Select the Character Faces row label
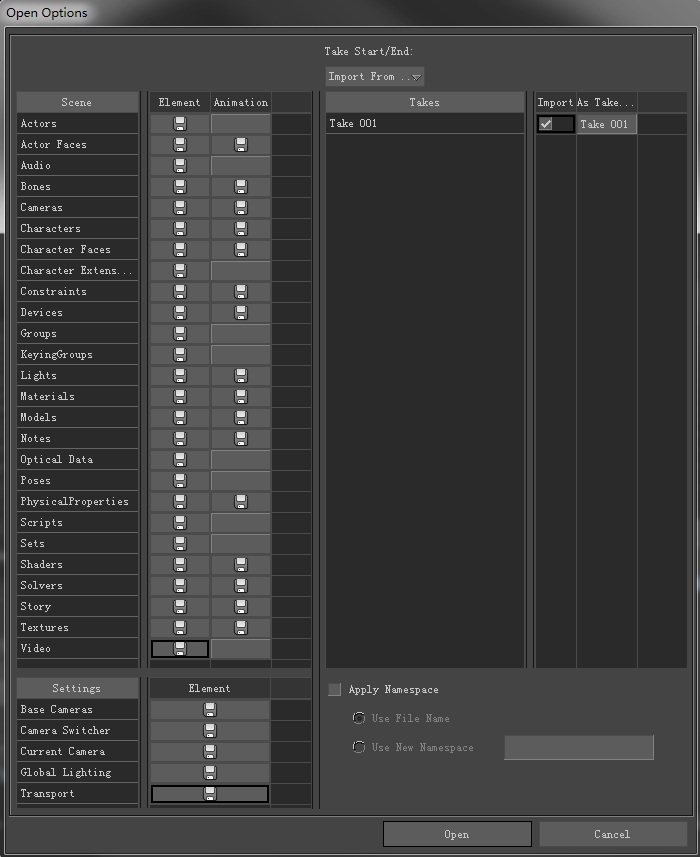Screen dimensions: 700x857 pos(77,250)
